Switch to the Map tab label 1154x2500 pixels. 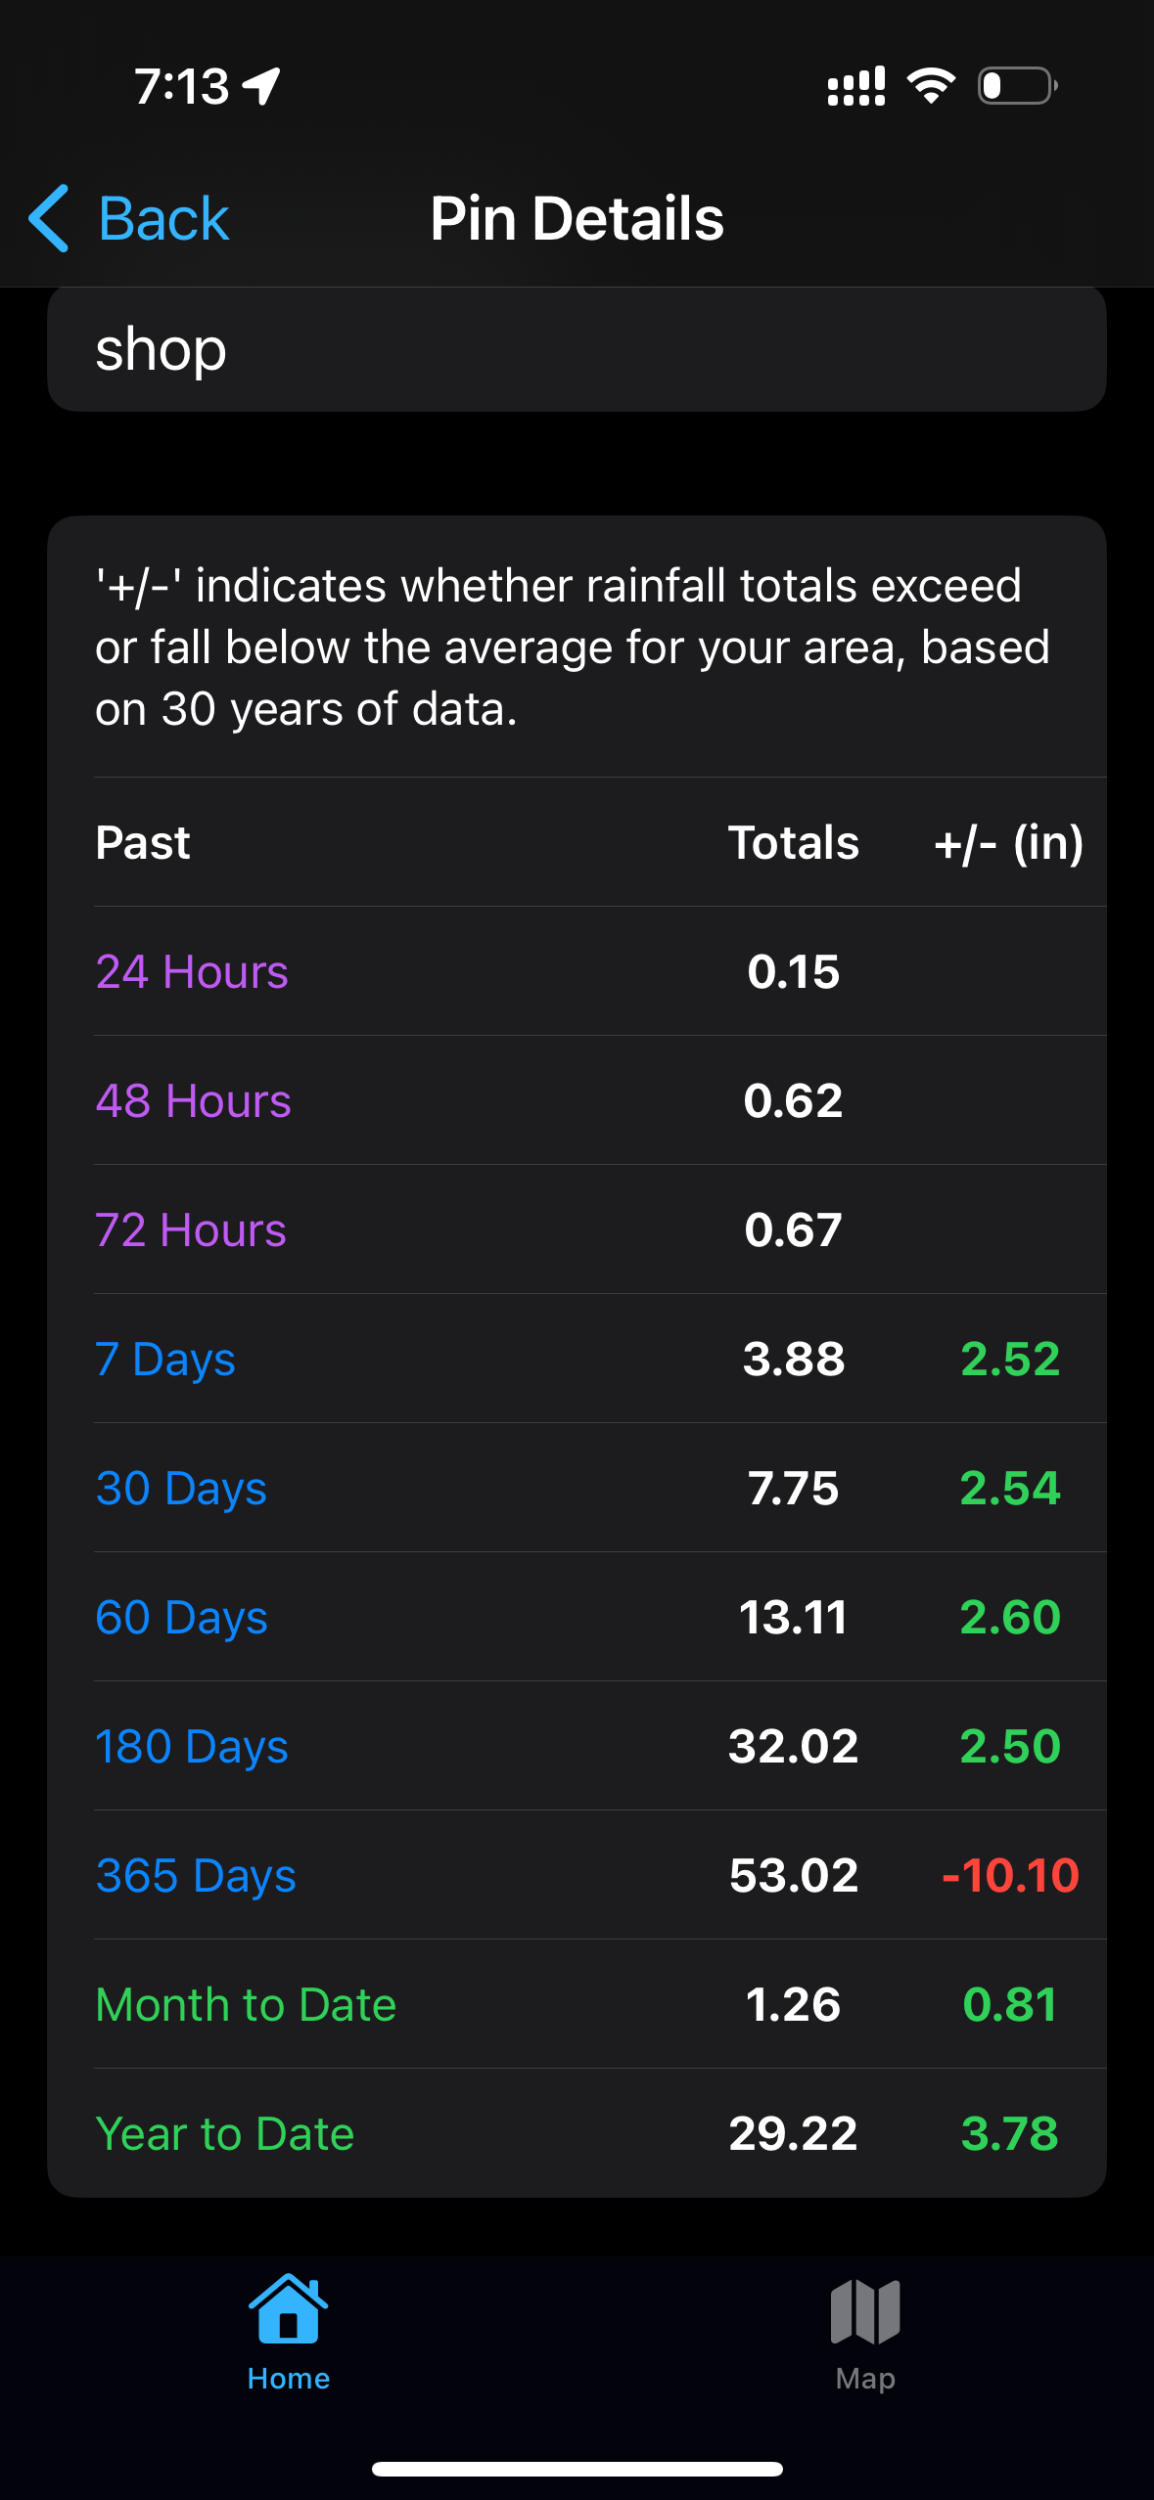[865, 2378]
